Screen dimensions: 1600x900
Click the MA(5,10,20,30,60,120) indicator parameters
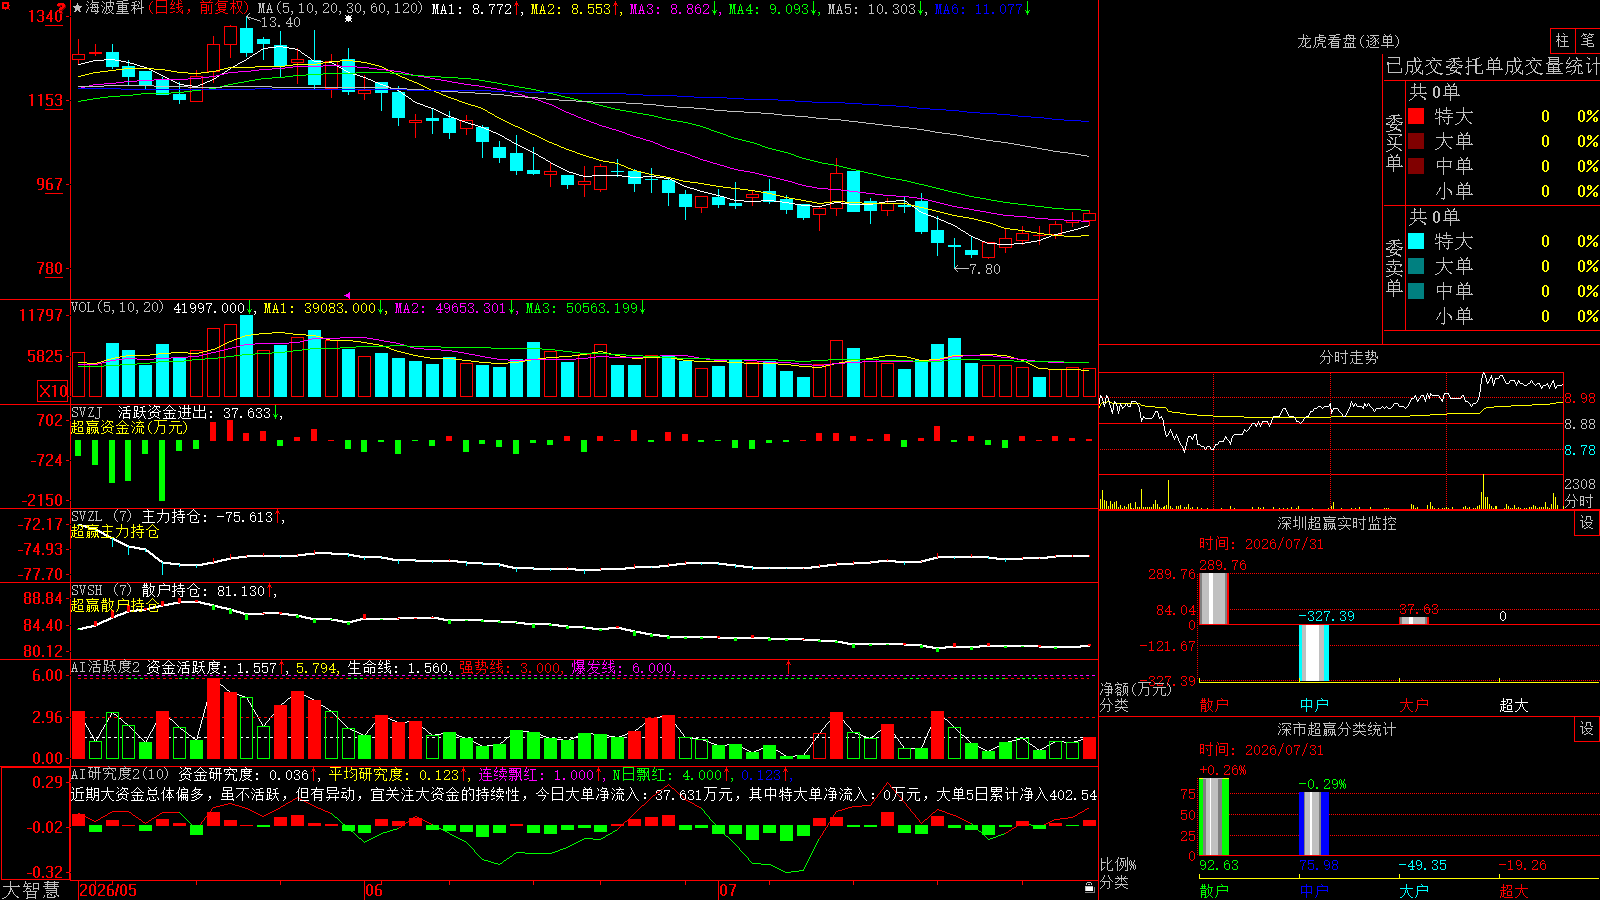pyautogui.click(x=341, y=8)
